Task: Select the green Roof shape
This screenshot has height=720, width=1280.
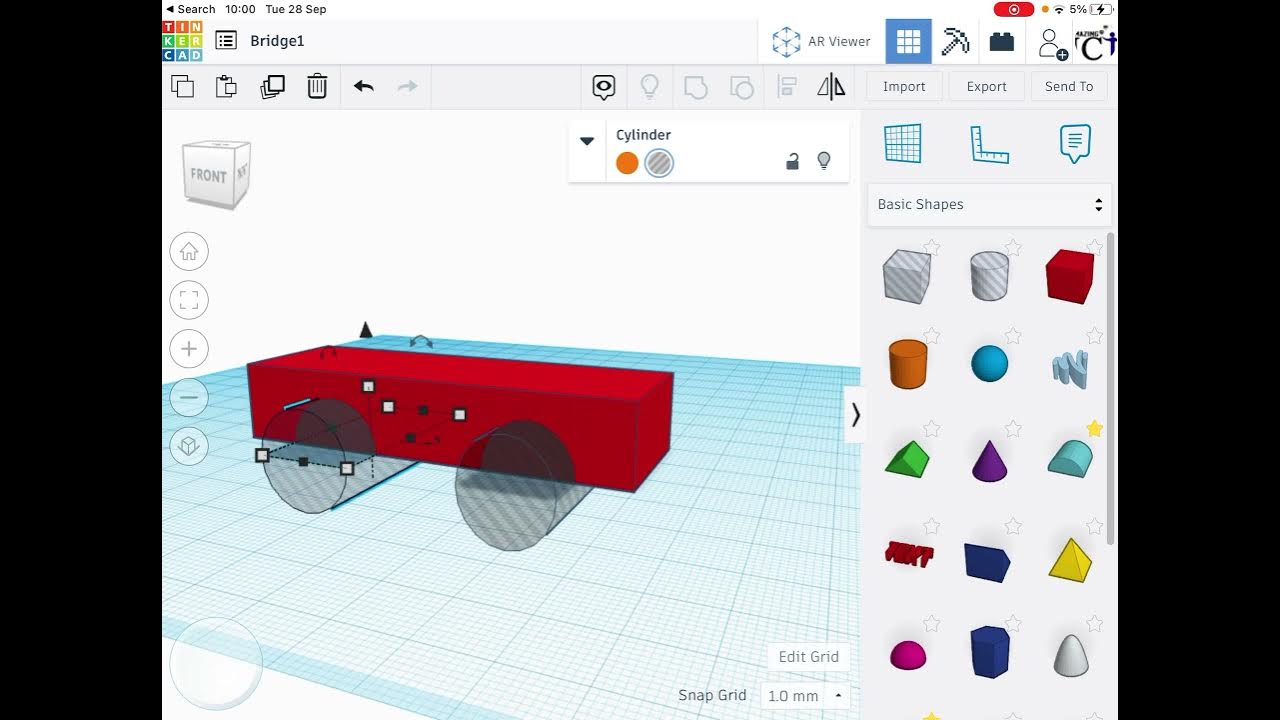Action: (x=907, y=460)
